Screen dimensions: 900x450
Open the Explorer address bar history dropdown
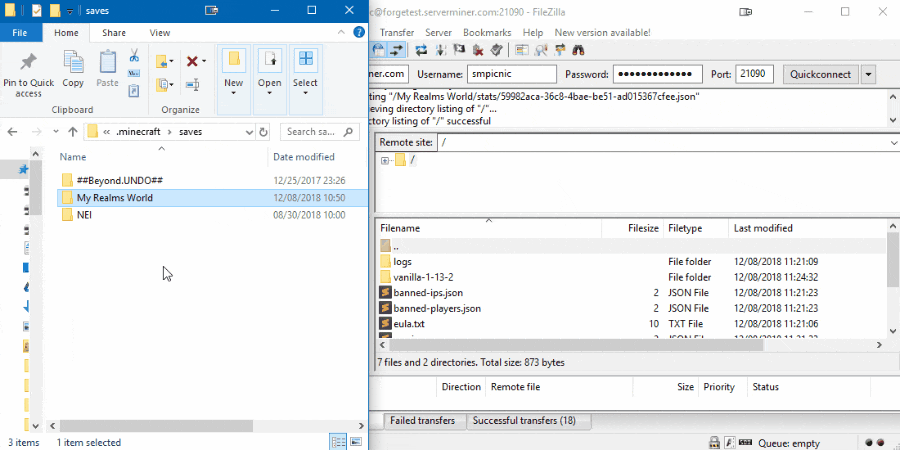[250, 132]
